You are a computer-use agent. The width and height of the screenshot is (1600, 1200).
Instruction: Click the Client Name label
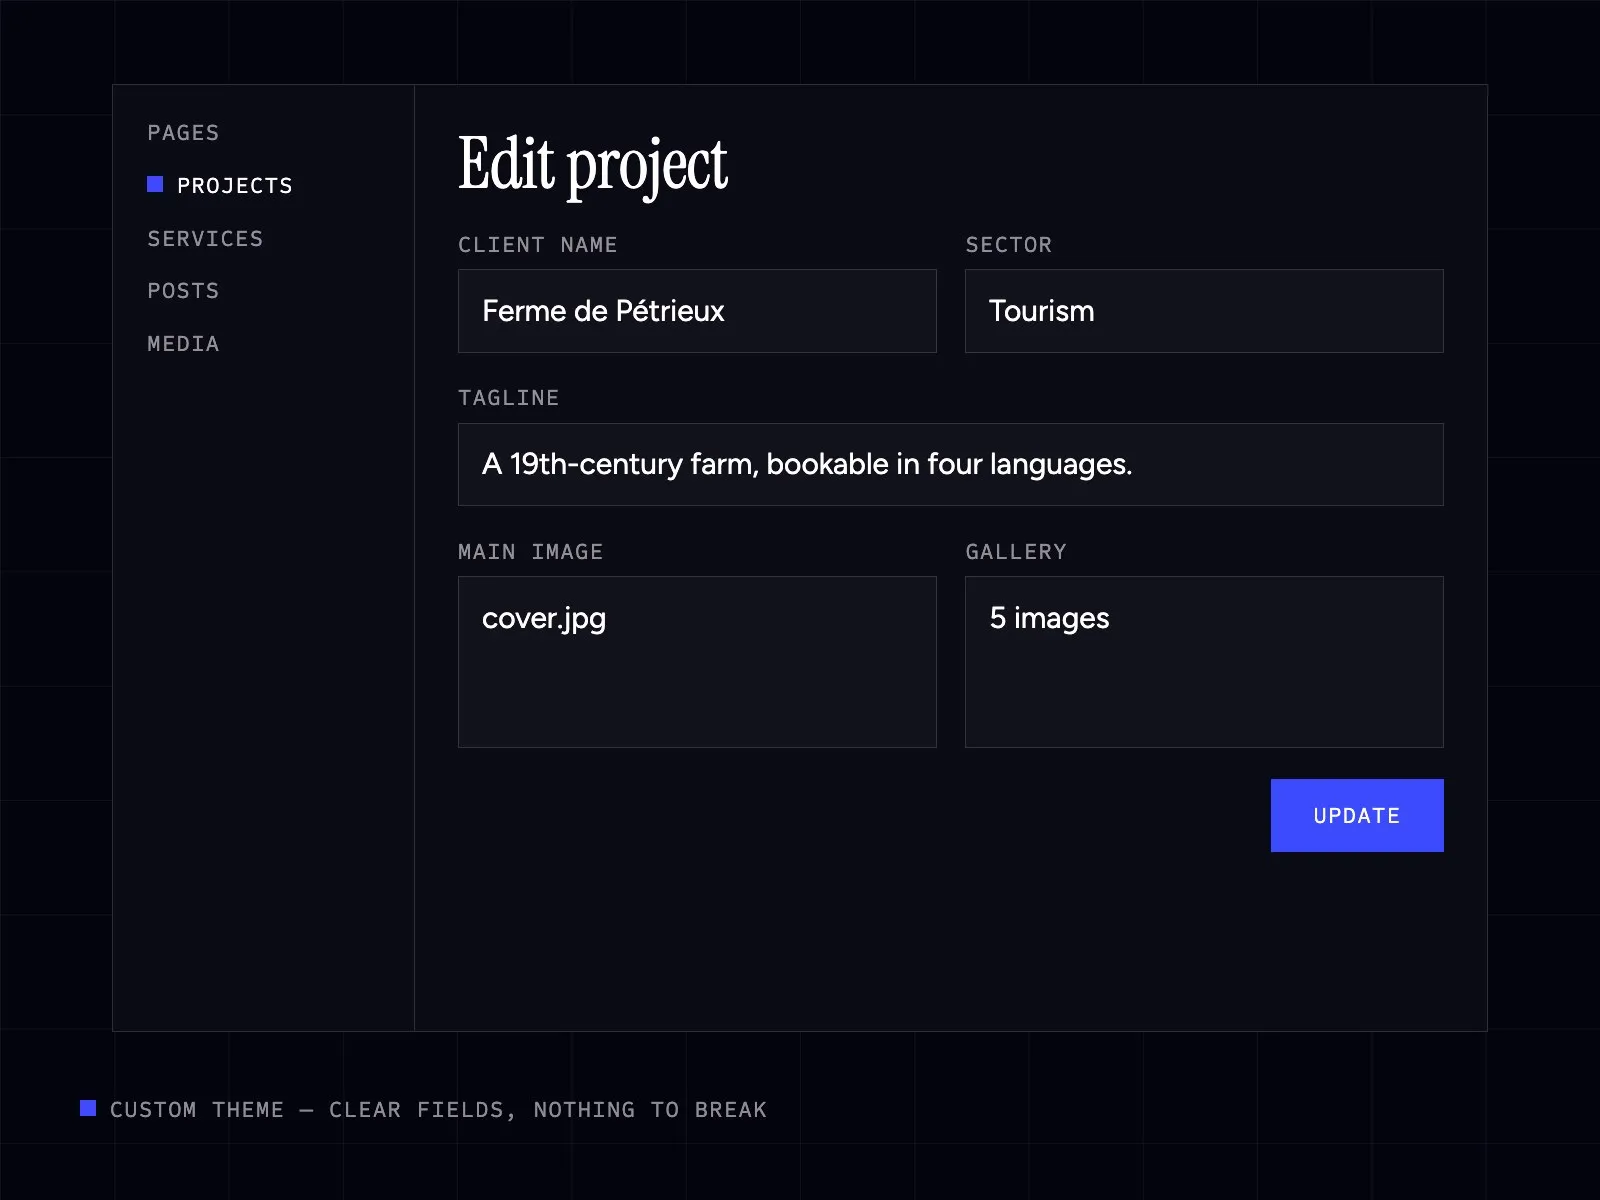pos(538,245)
